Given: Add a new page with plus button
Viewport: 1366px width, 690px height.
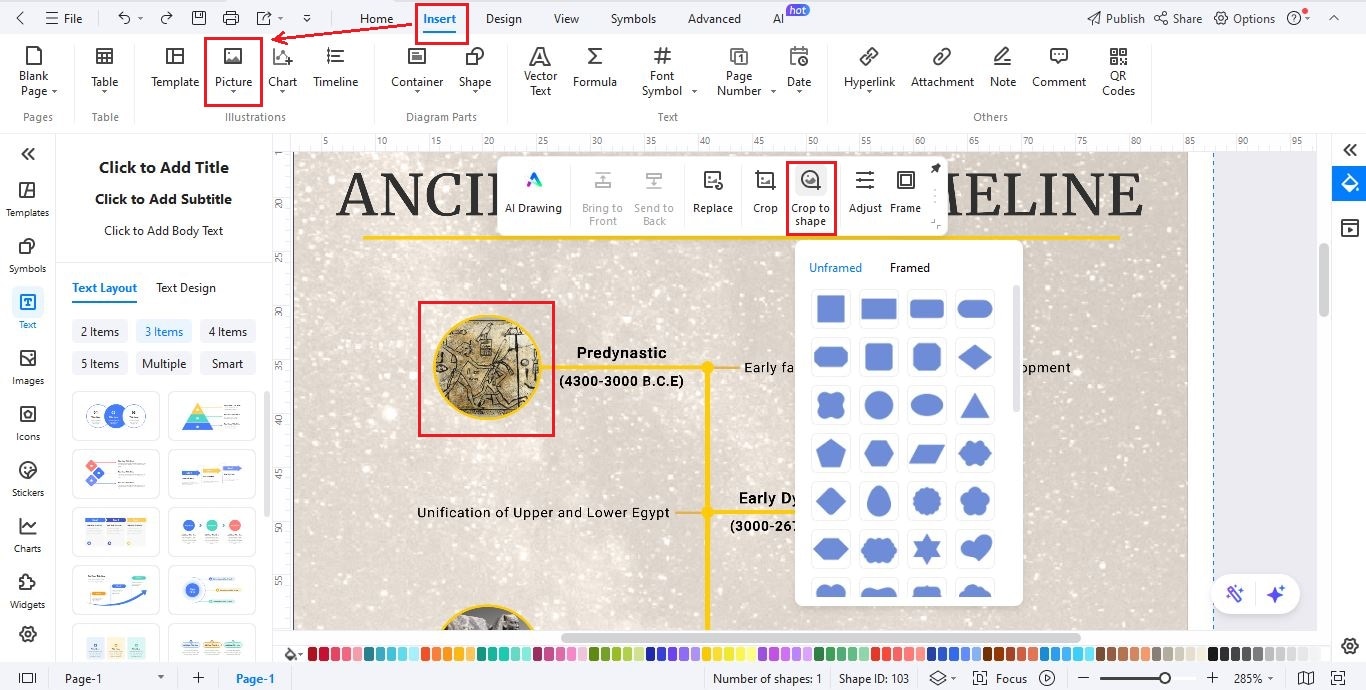Looking at the screenshot, I should click(198, 678).
